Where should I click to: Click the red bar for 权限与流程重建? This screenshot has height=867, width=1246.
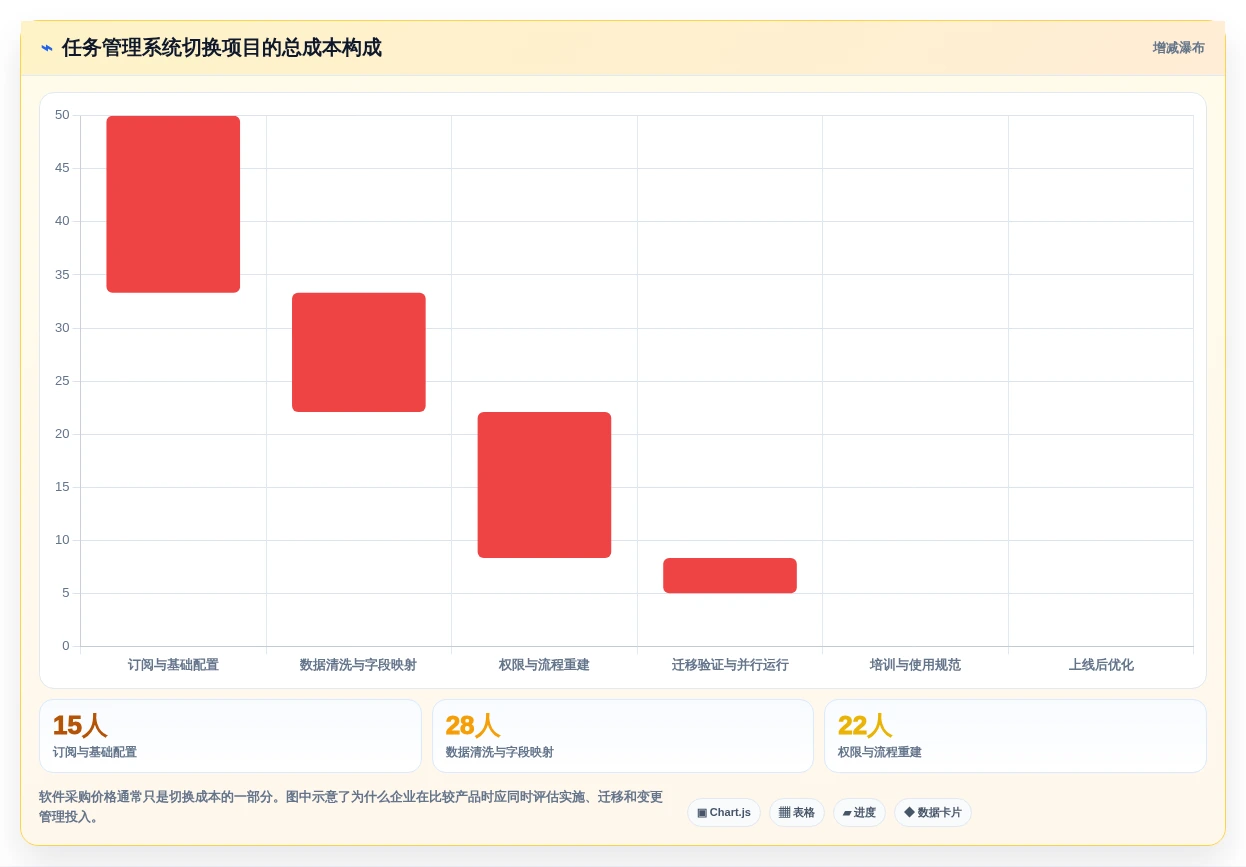(544, 485)
